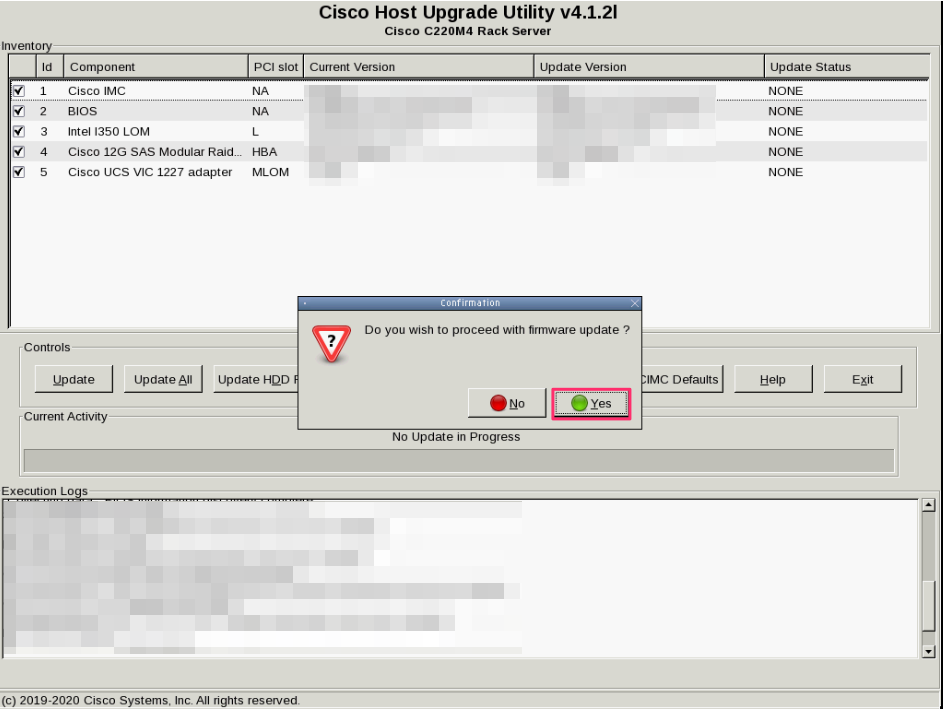Image resolution: width=943 pixels, height=712 pixels.
Task: Select the BIOS row text
Action: pos(82,111)
